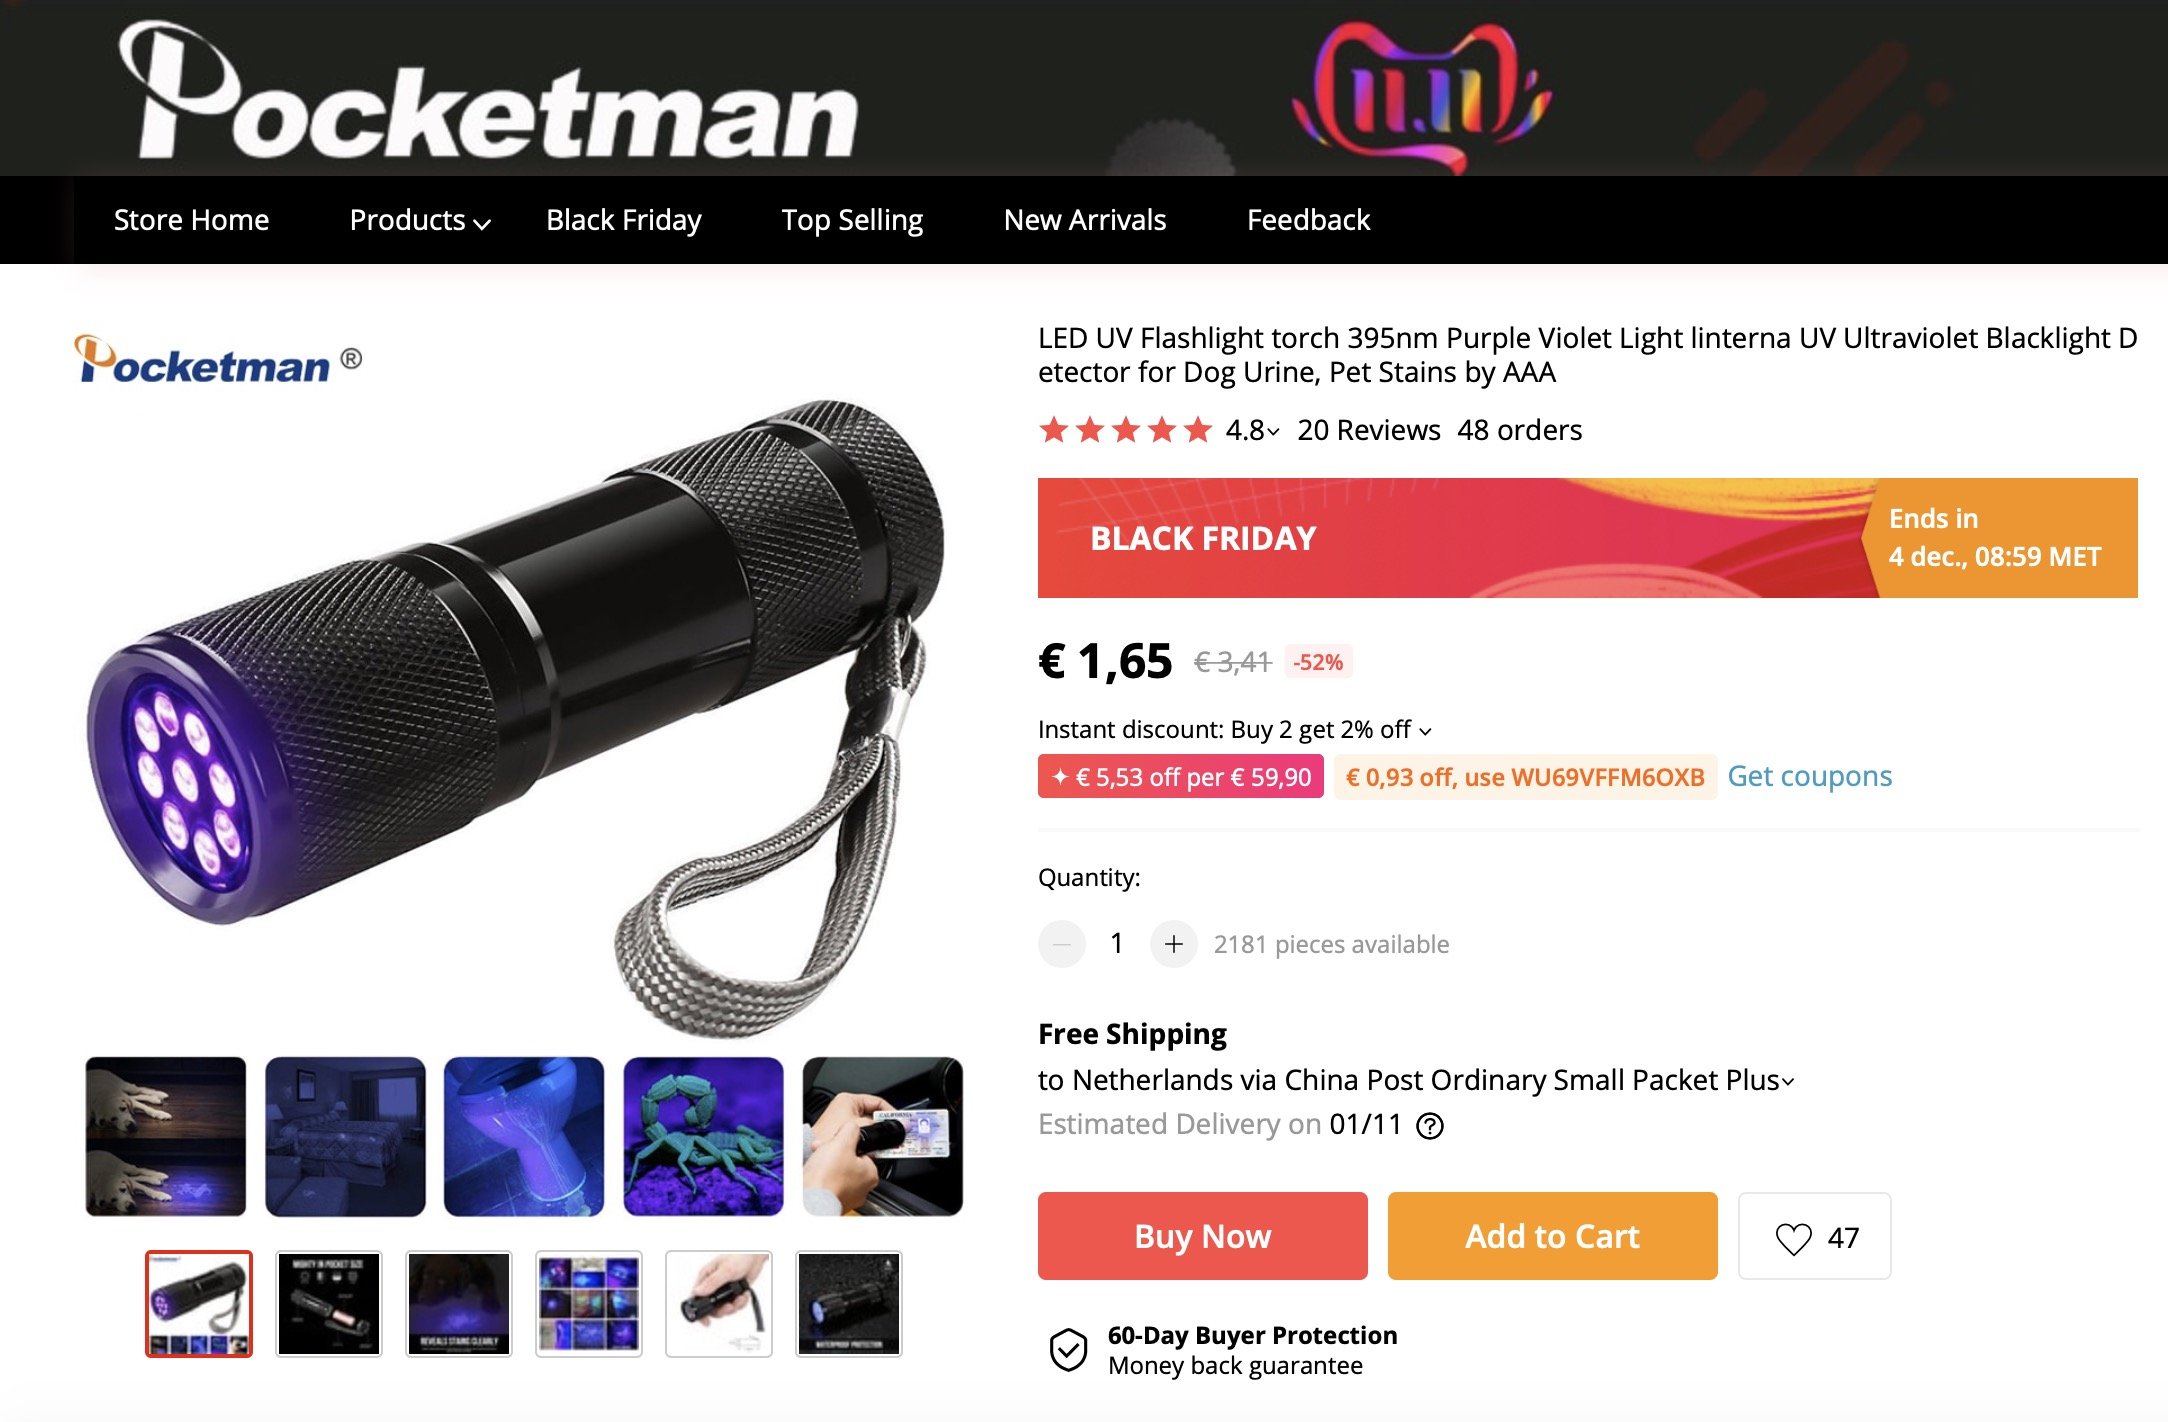Image resolution: width=2168 pixels, height=1422 pixels.
Task: Select the scorpion under UV light thumbnail
Action: coord(703,1136)
